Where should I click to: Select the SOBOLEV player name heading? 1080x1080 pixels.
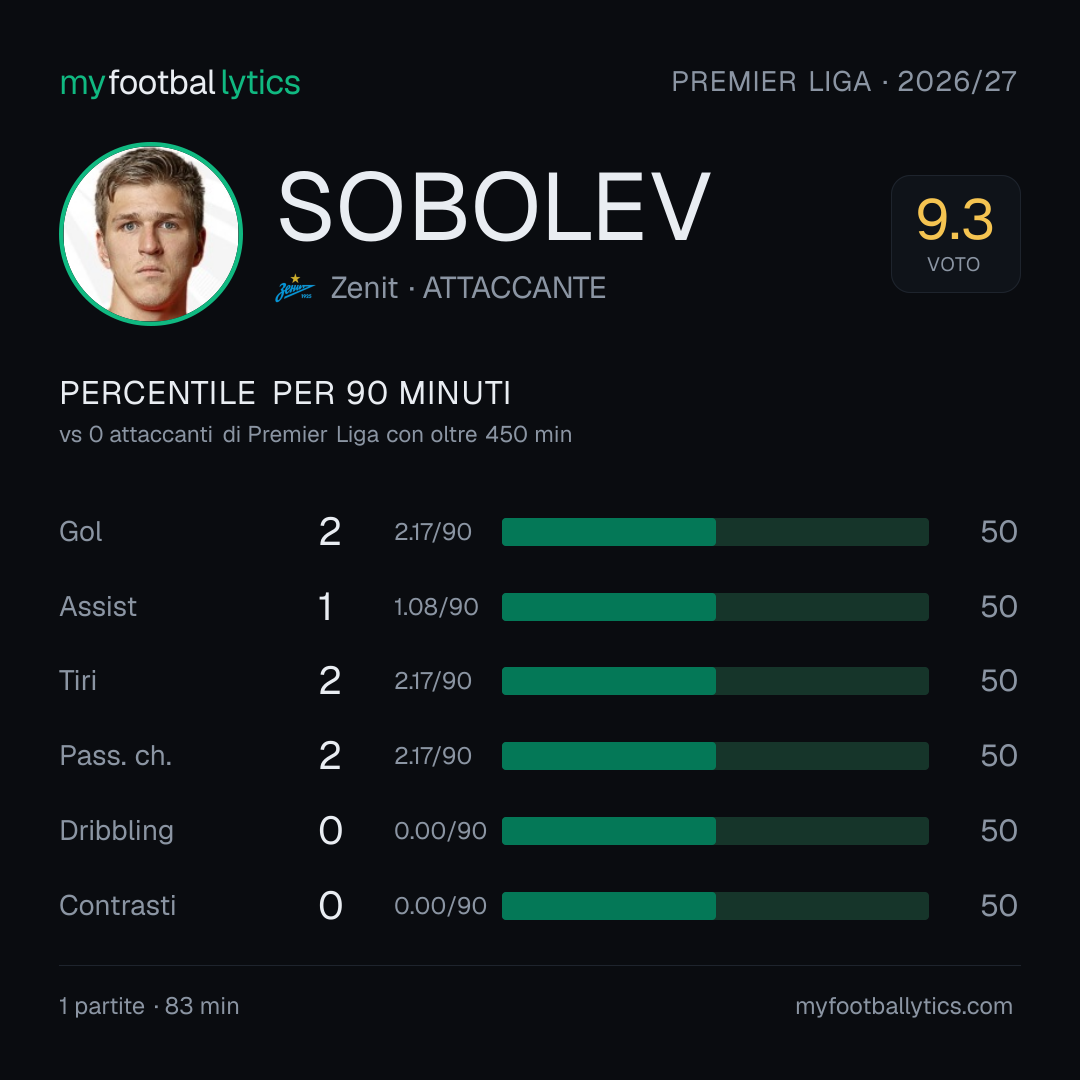pos(493,207)
